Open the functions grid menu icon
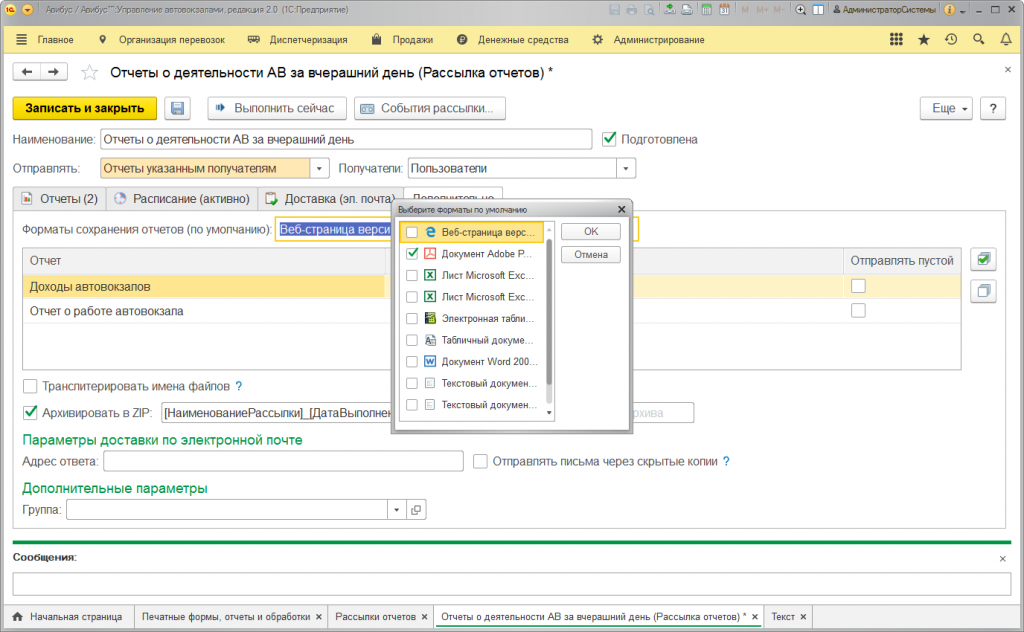 896,40
